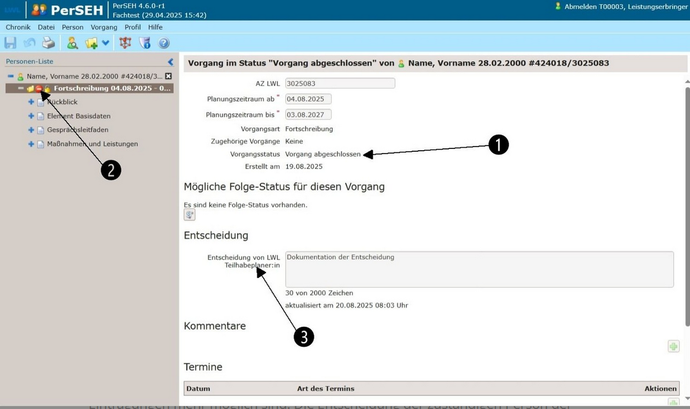Click the Print icon in toolbar
690x409 pixels.
click(48, 43)
